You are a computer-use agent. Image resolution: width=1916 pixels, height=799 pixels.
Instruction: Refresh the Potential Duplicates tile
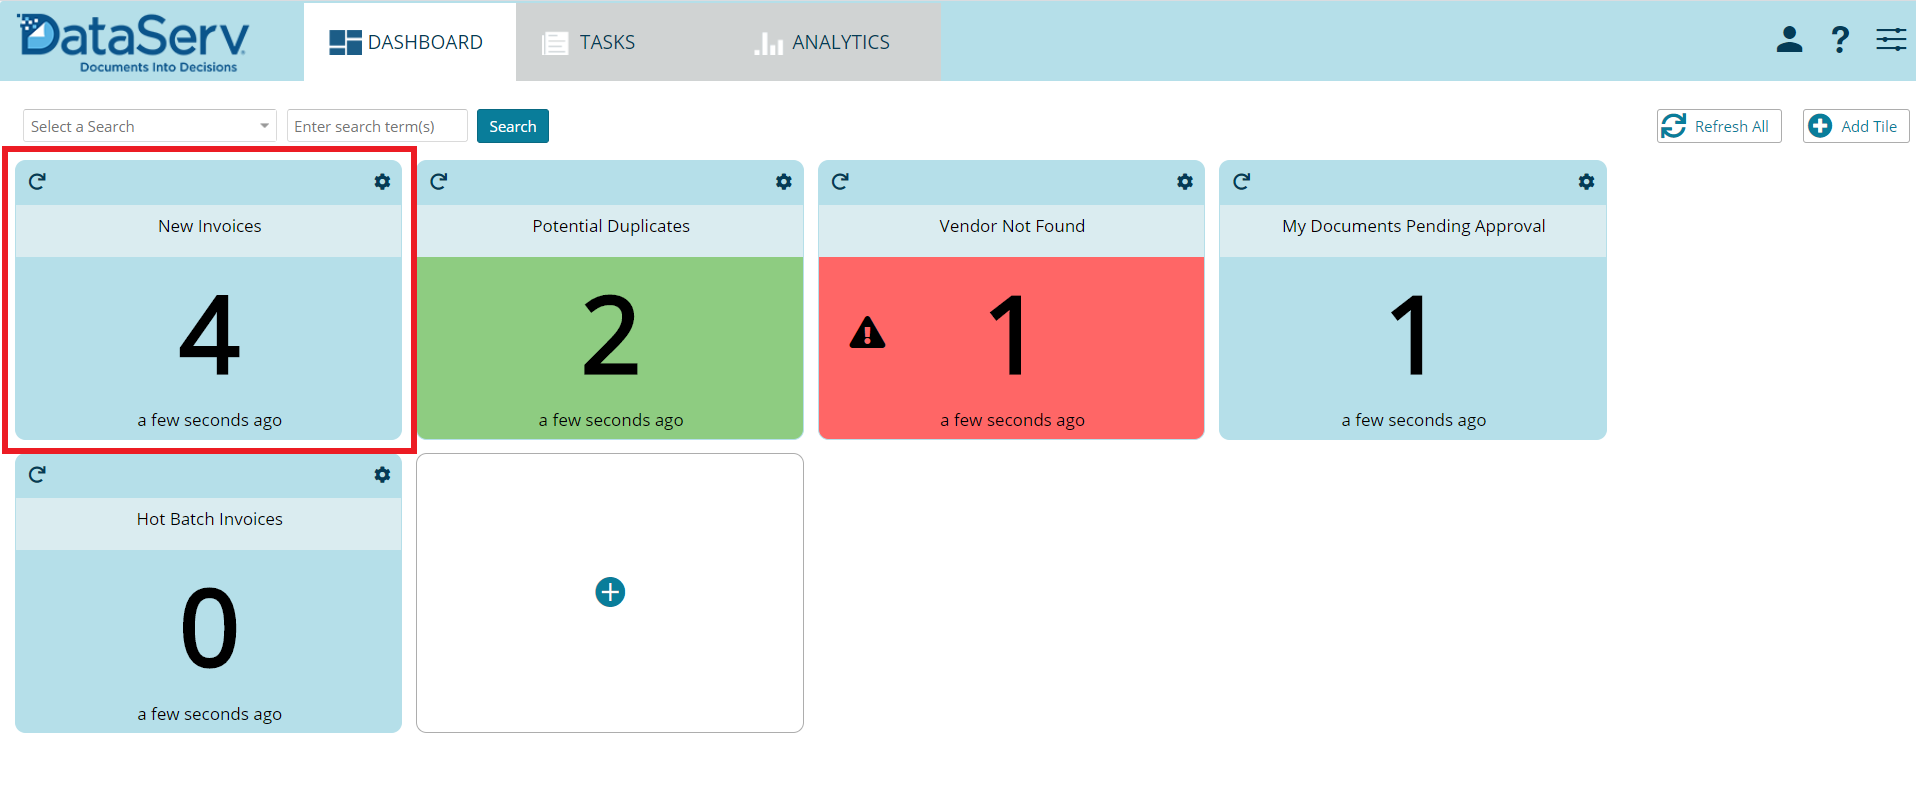(x=438, y=182)
